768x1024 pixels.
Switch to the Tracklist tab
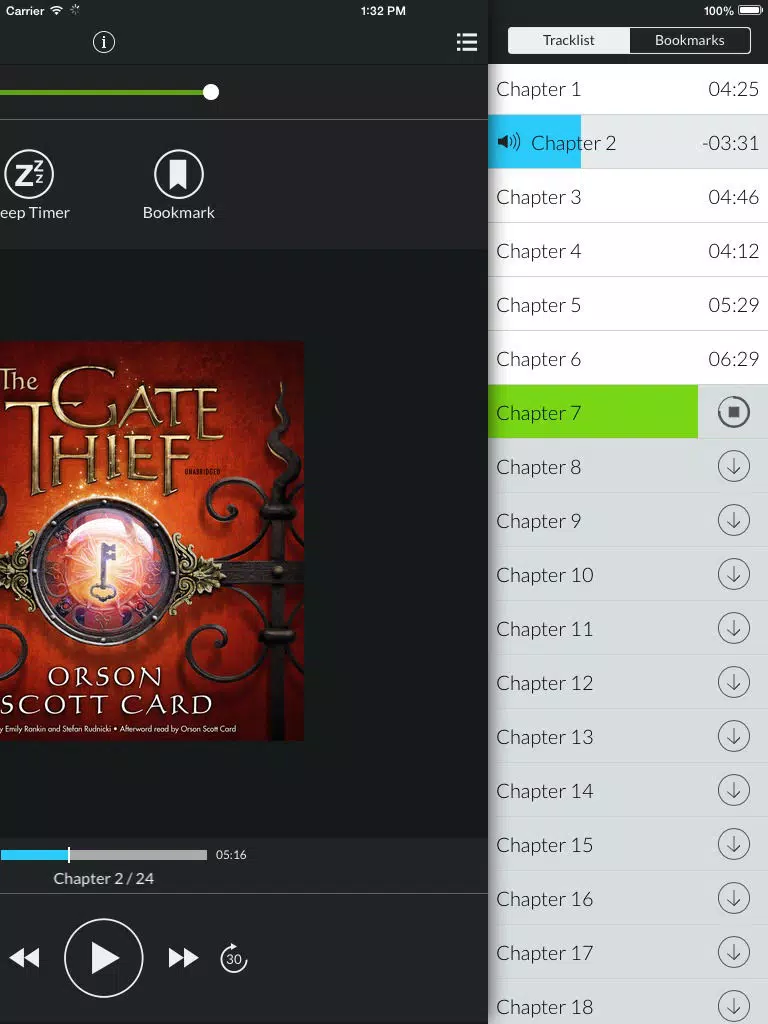(569, 40)
